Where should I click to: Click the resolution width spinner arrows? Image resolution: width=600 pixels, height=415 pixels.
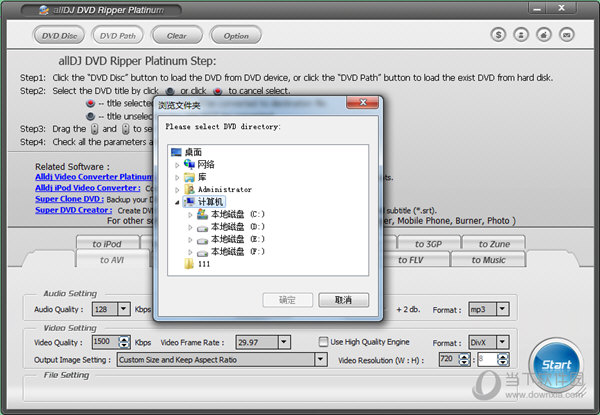click(x=464, y=360)
